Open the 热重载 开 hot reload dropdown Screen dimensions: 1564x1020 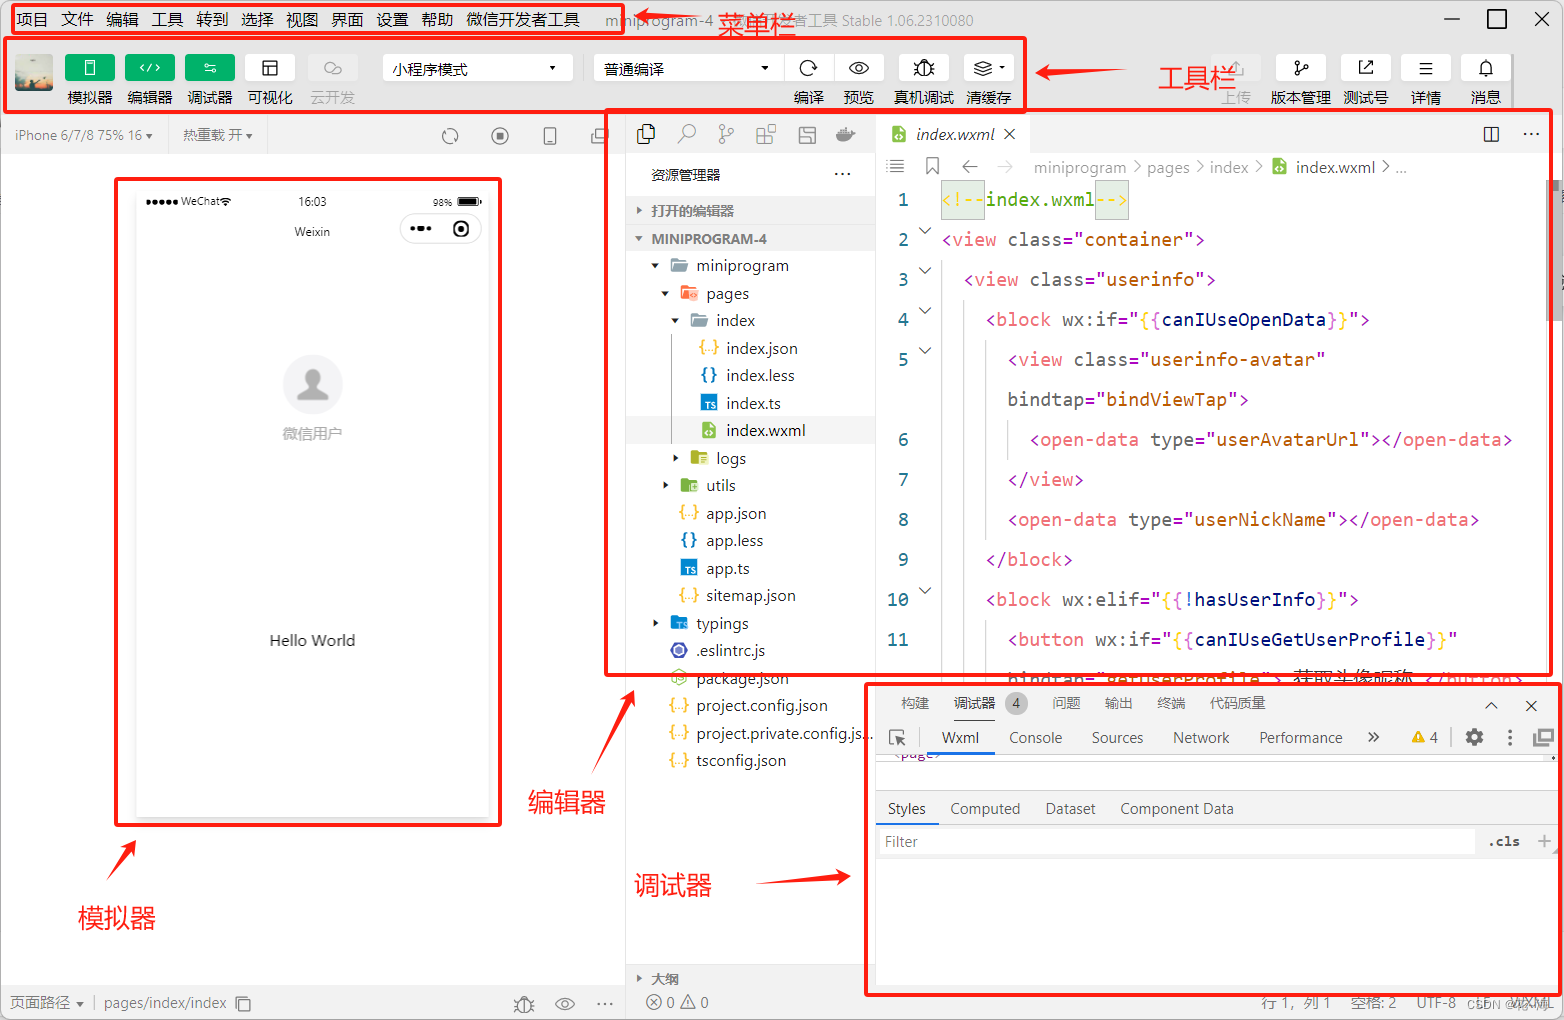(218, 135)
